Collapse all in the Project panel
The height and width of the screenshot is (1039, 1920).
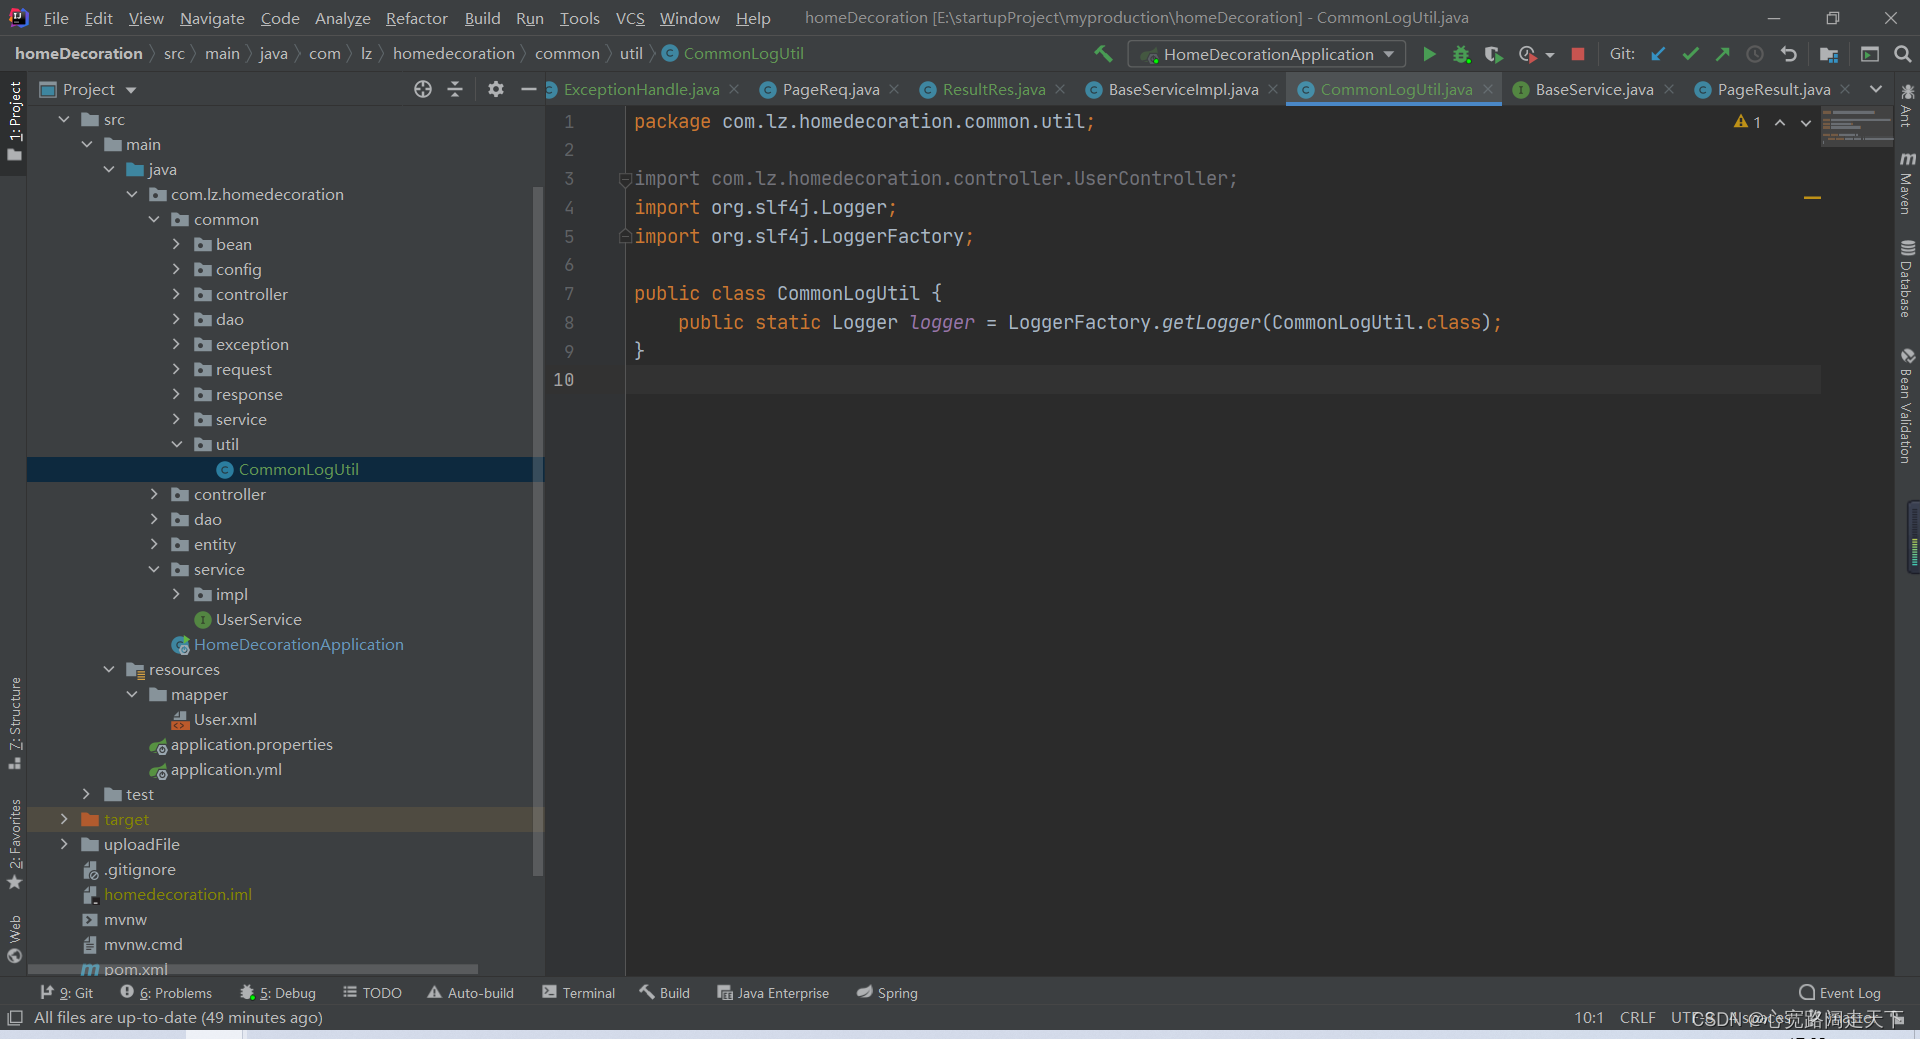(455, 89)
